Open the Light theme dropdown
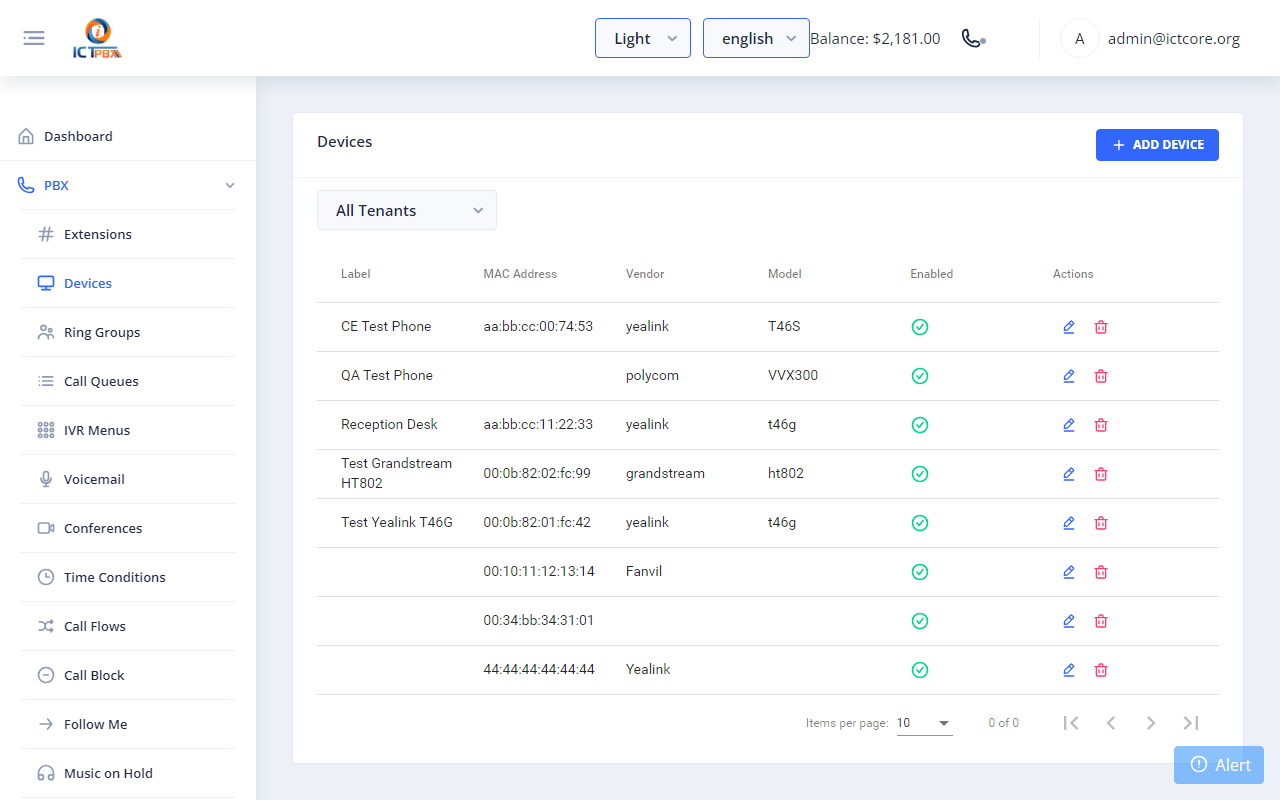The image size is (1280, 800). click(643, 38)
